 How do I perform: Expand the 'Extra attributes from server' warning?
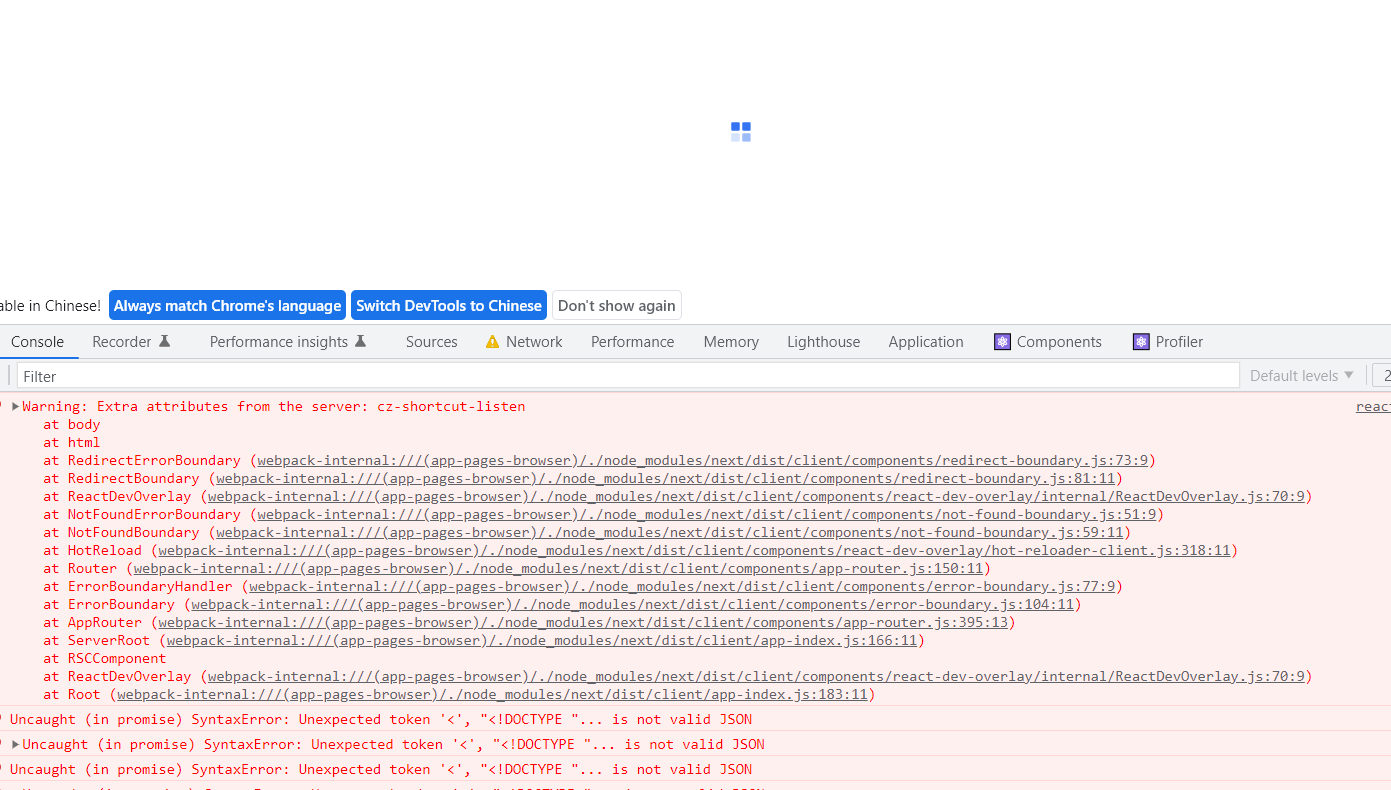point(15,406)
